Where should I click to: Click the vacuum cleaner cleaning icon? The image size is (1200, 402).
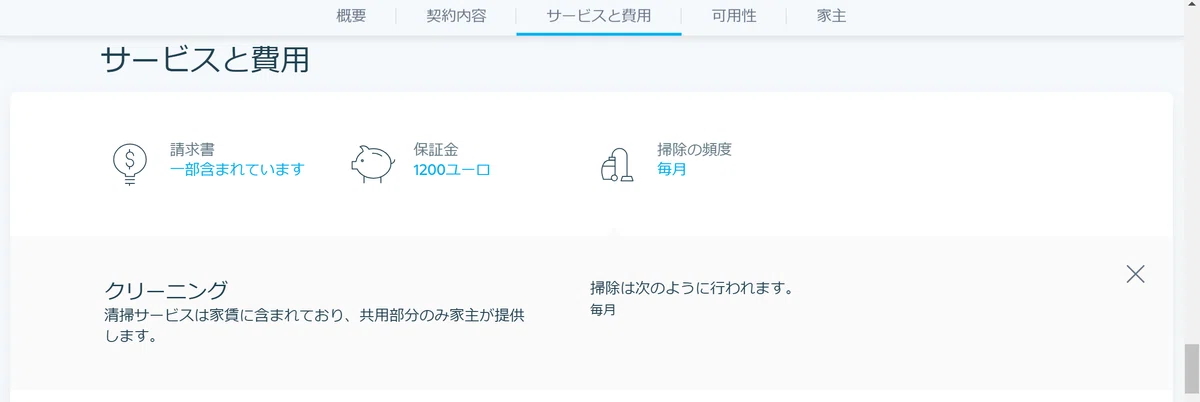point(616,163)
